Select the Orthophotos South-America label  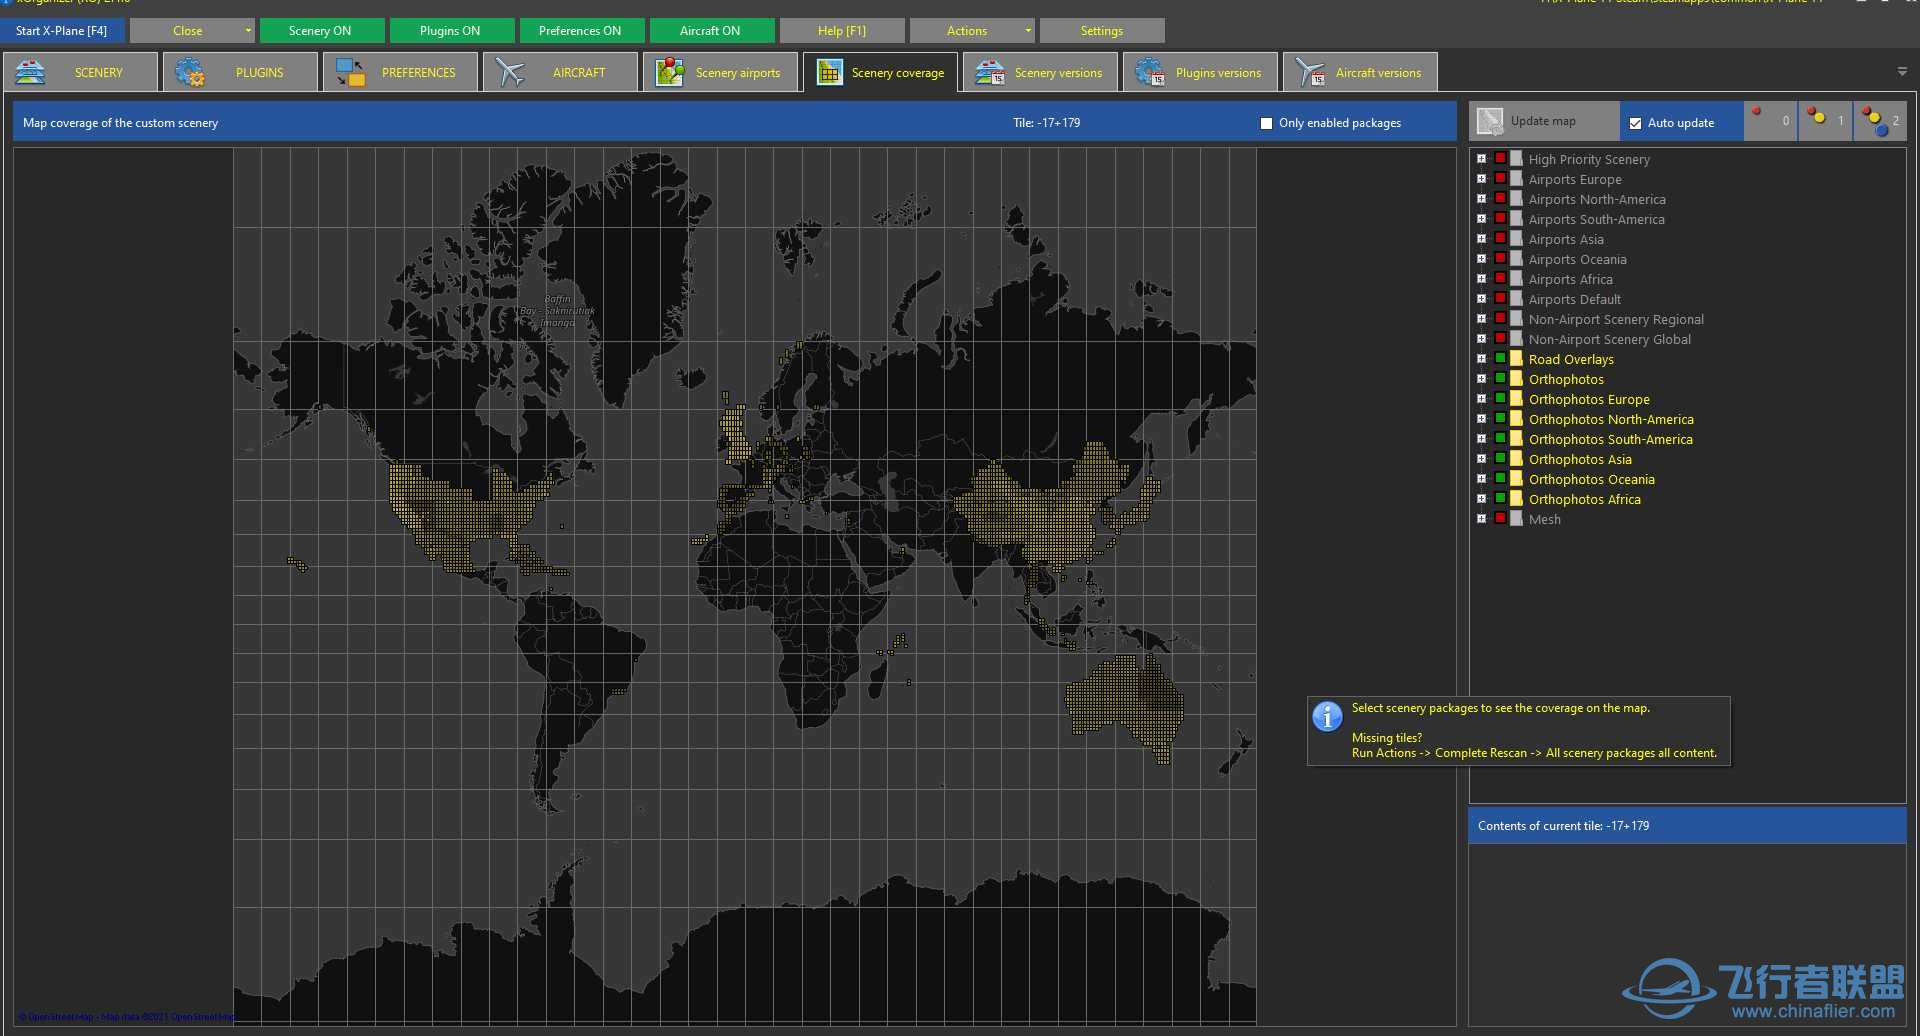point(1610,439)
